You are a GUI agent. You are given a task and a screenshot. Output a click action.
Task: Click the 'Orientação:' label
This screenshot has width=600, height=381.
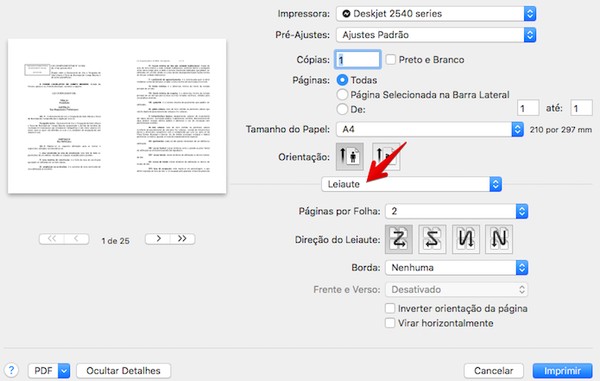point(304,157)
